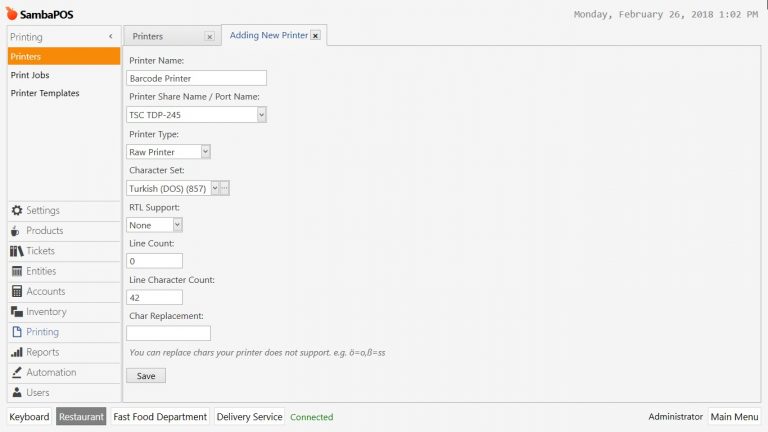Click the Char Replacement input field
The height and width of the screenshot is (432, 768).
[168, 333]
